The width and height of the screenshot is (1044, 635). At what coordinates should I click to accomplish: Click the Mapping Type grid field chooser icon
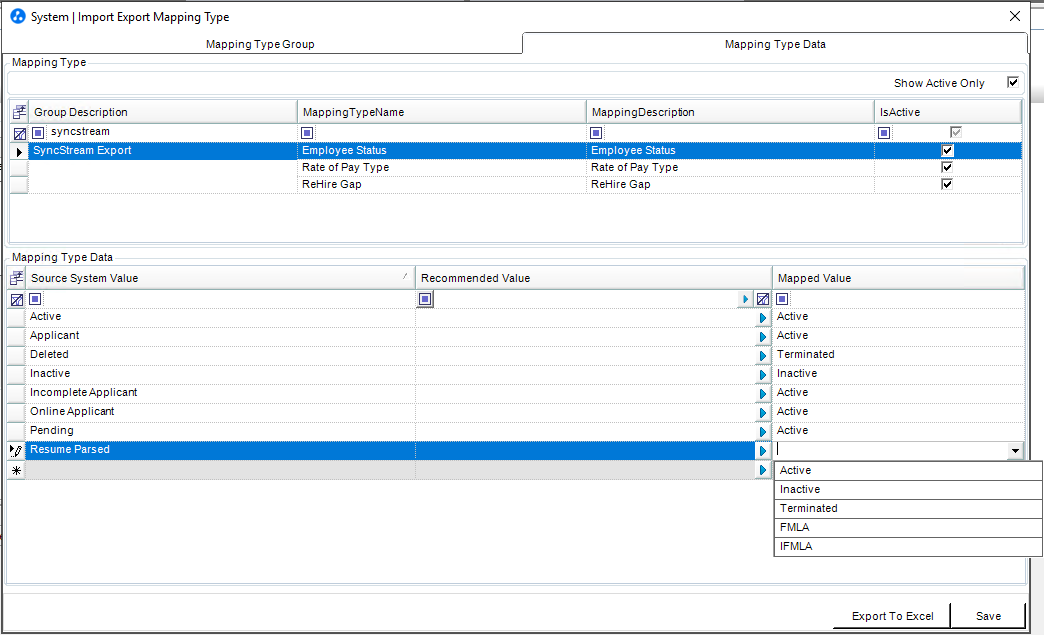[19, 112]
